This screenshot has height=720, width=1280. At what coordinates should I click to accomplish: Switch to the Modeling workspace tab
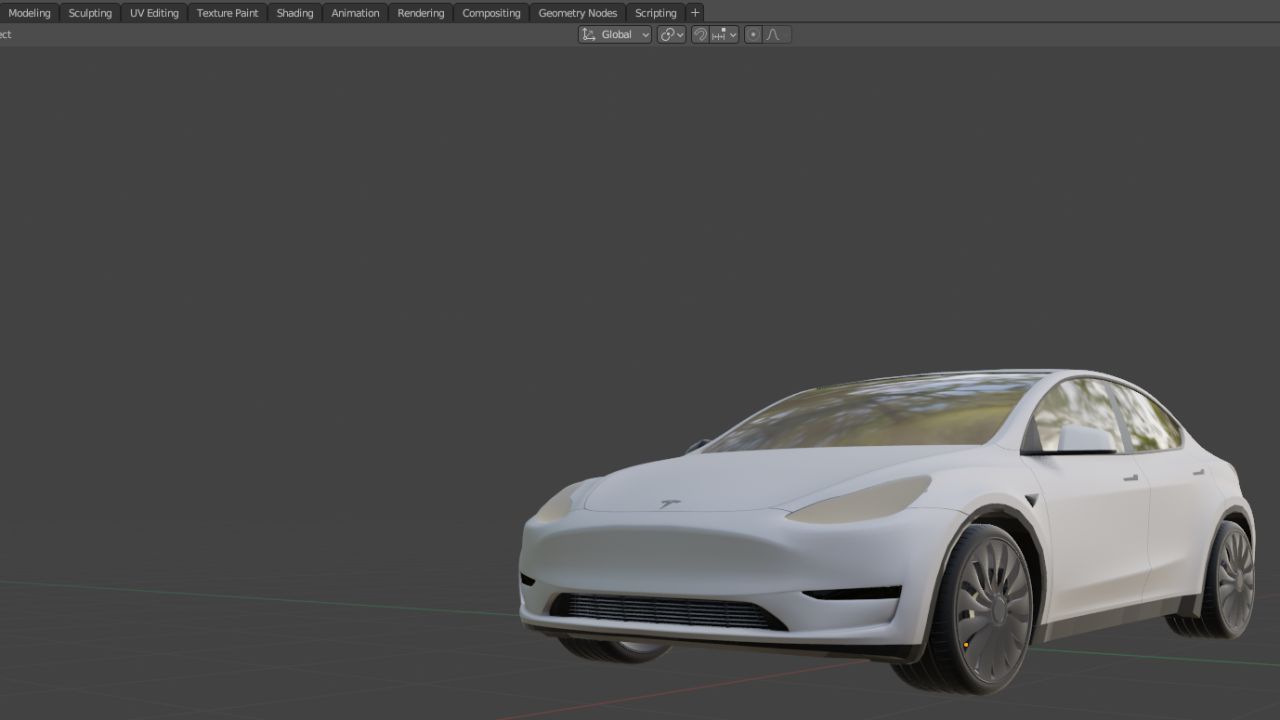point(29,13)
